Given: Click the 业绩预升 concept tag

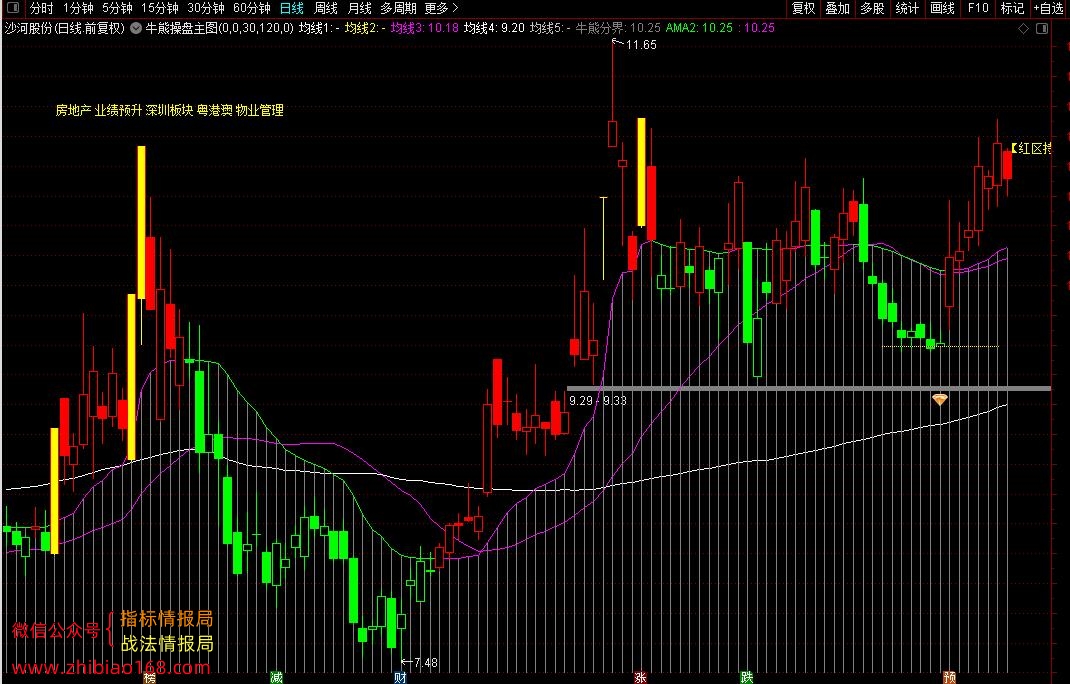Looking at the screenshot, I should point(117,110).
